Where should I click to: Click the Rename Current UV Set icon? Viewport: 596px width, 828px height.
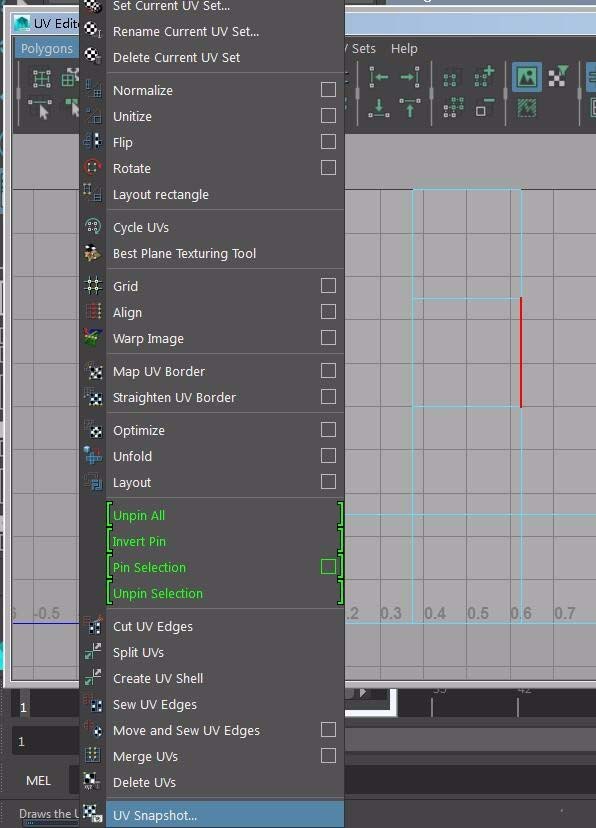(93, 30)
